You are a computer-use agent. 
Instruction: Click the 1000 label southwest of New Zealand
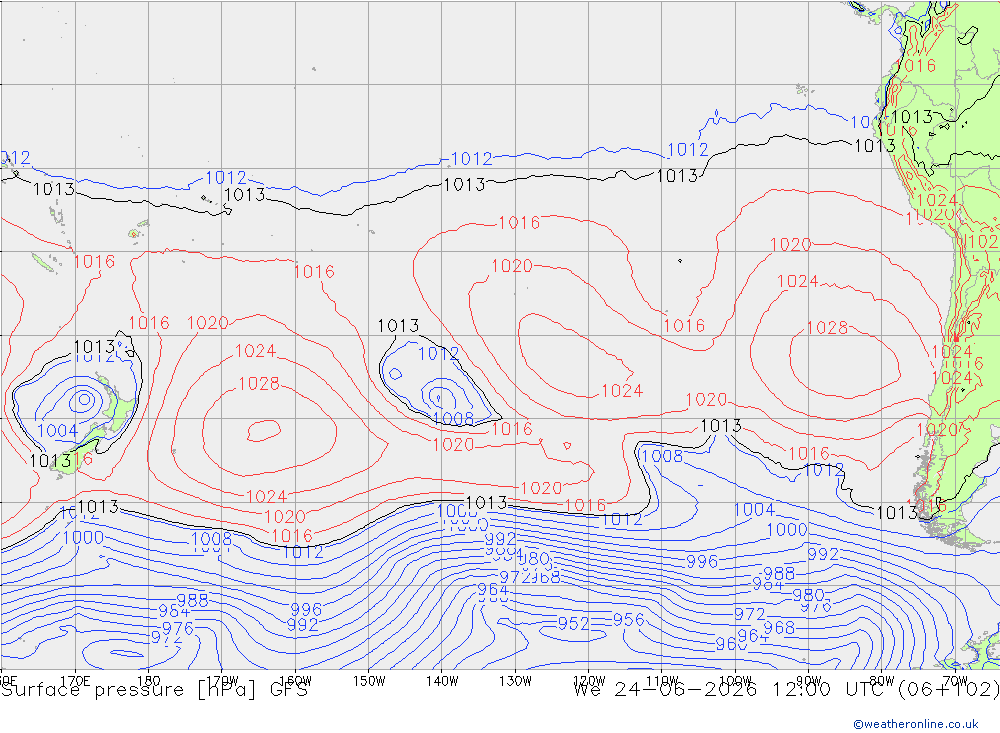(83, 537)
